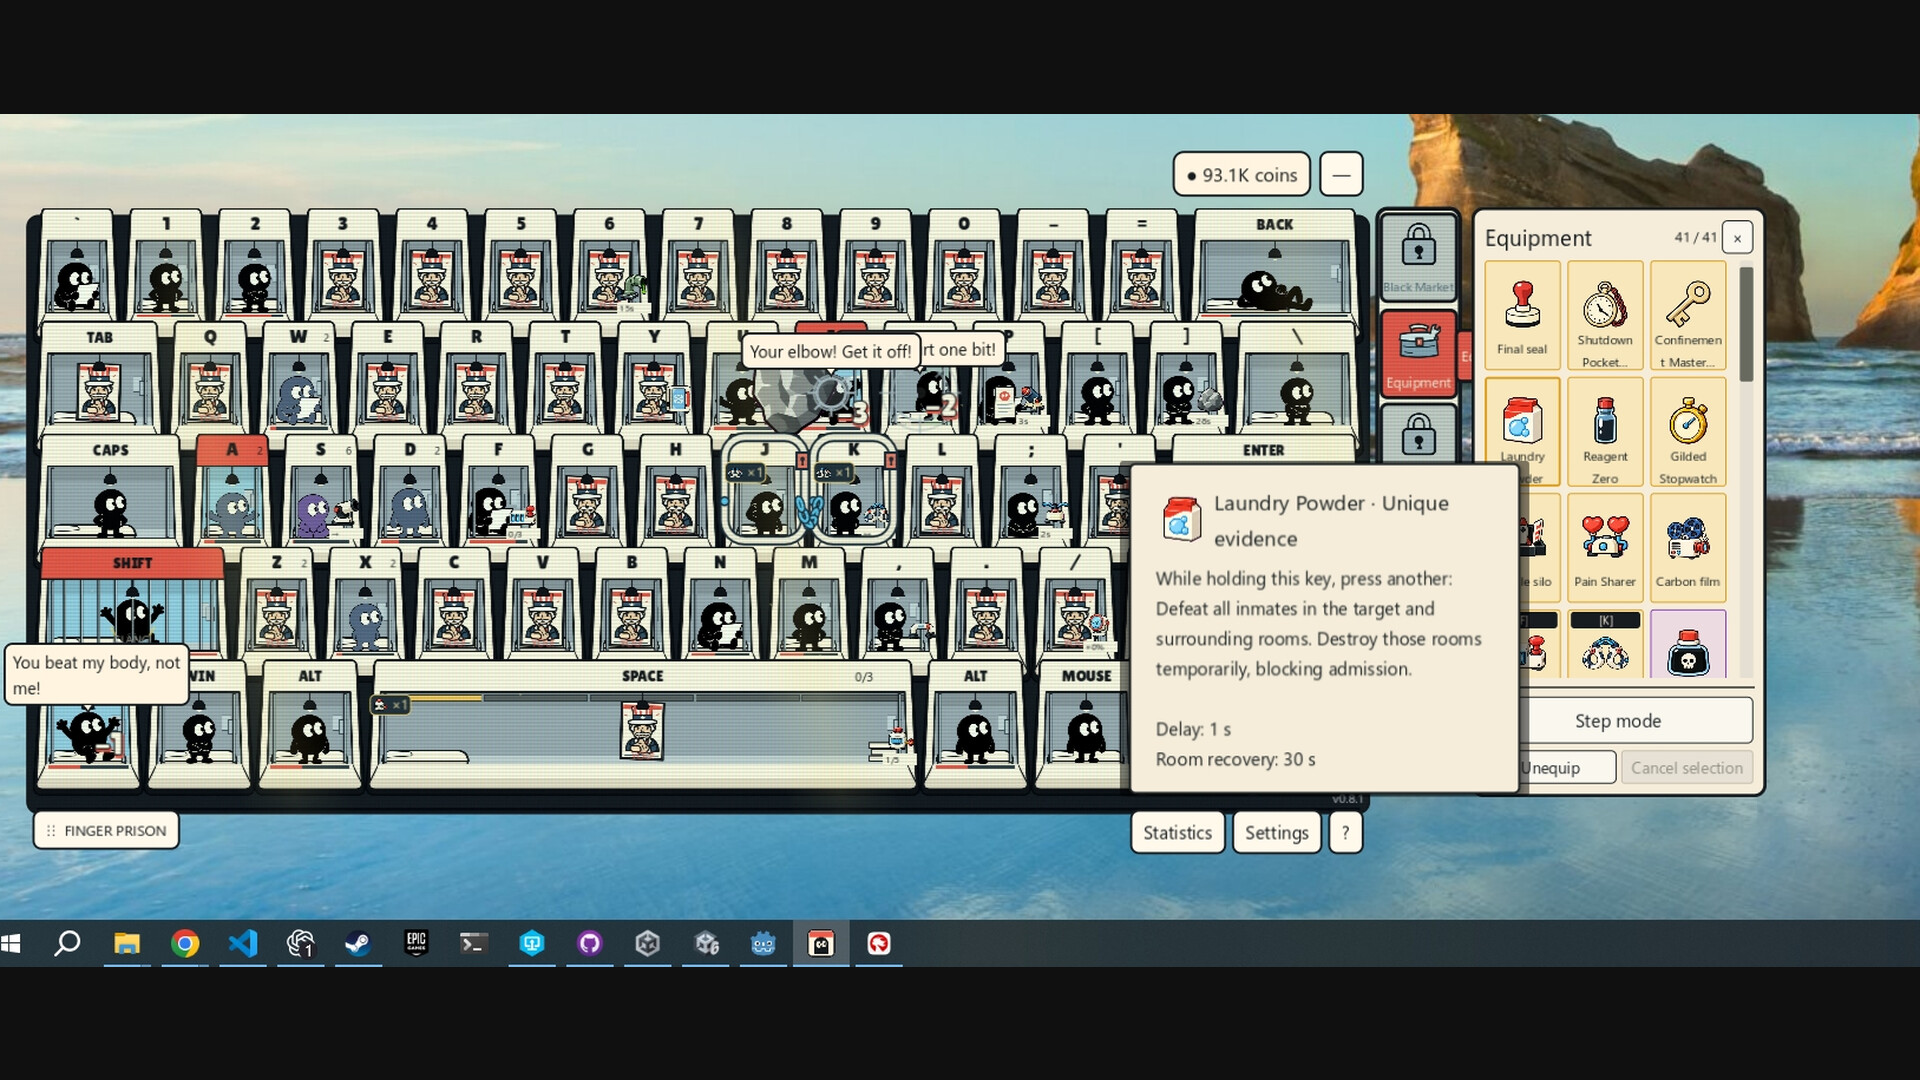Open the game Settings
The image size is (1920, 1080).
click(1276, 832)
